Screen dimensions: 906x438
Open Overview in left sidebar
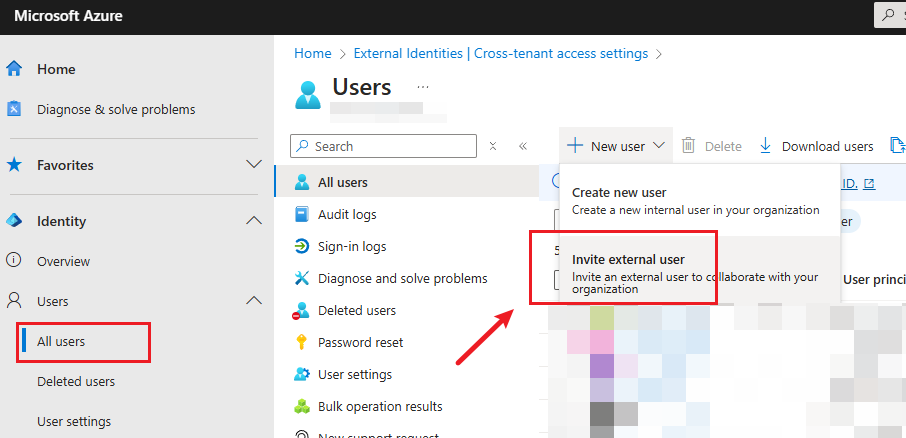(64, 261)
